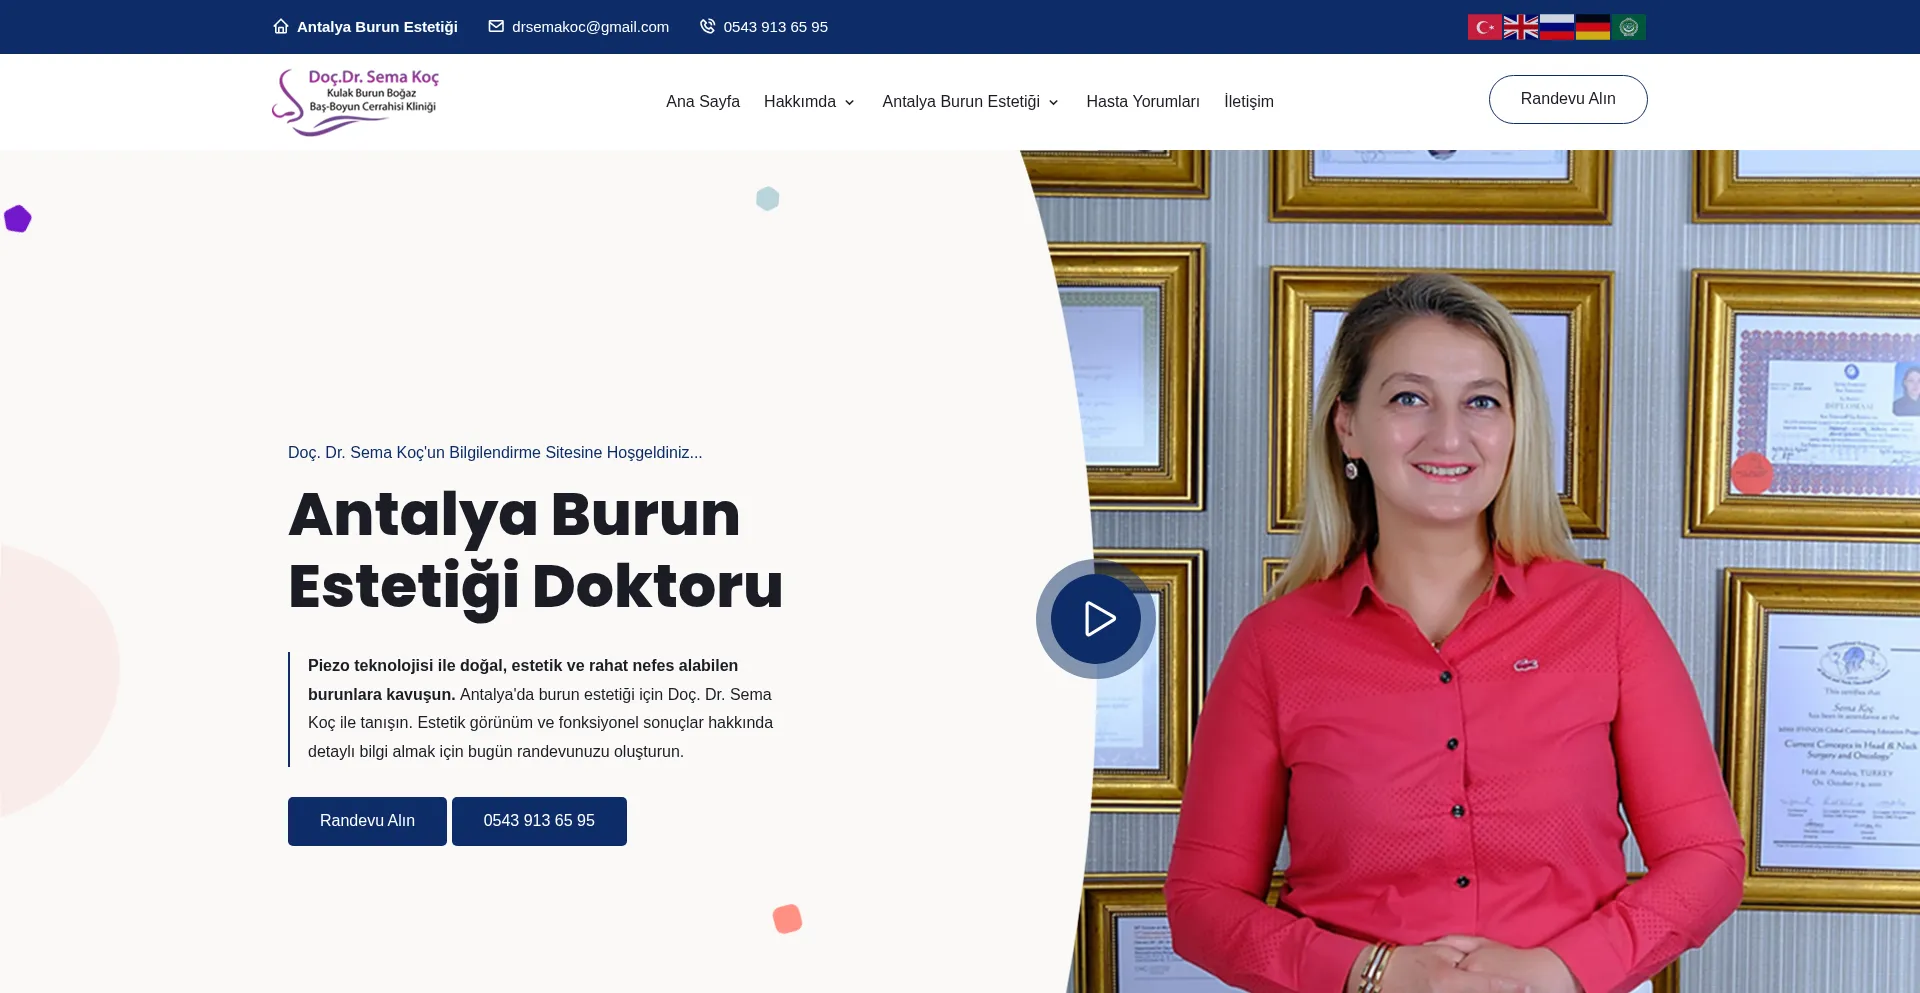1920x993 pixels.
Task: Switch language with the Russian flag
Action: pos(1556,27)
